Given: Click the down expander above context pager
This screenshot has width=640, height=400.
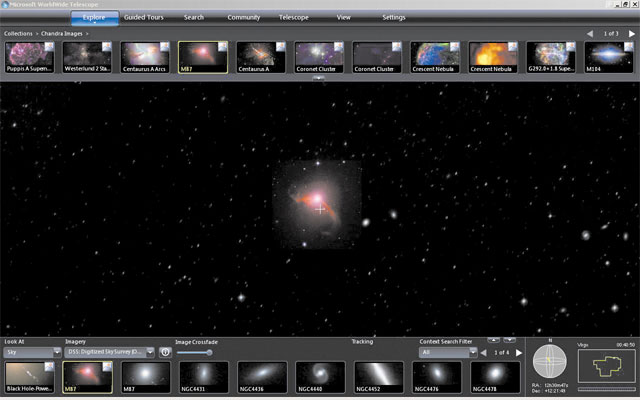Looking at the screenshot, I should click(x=509, y=340).
